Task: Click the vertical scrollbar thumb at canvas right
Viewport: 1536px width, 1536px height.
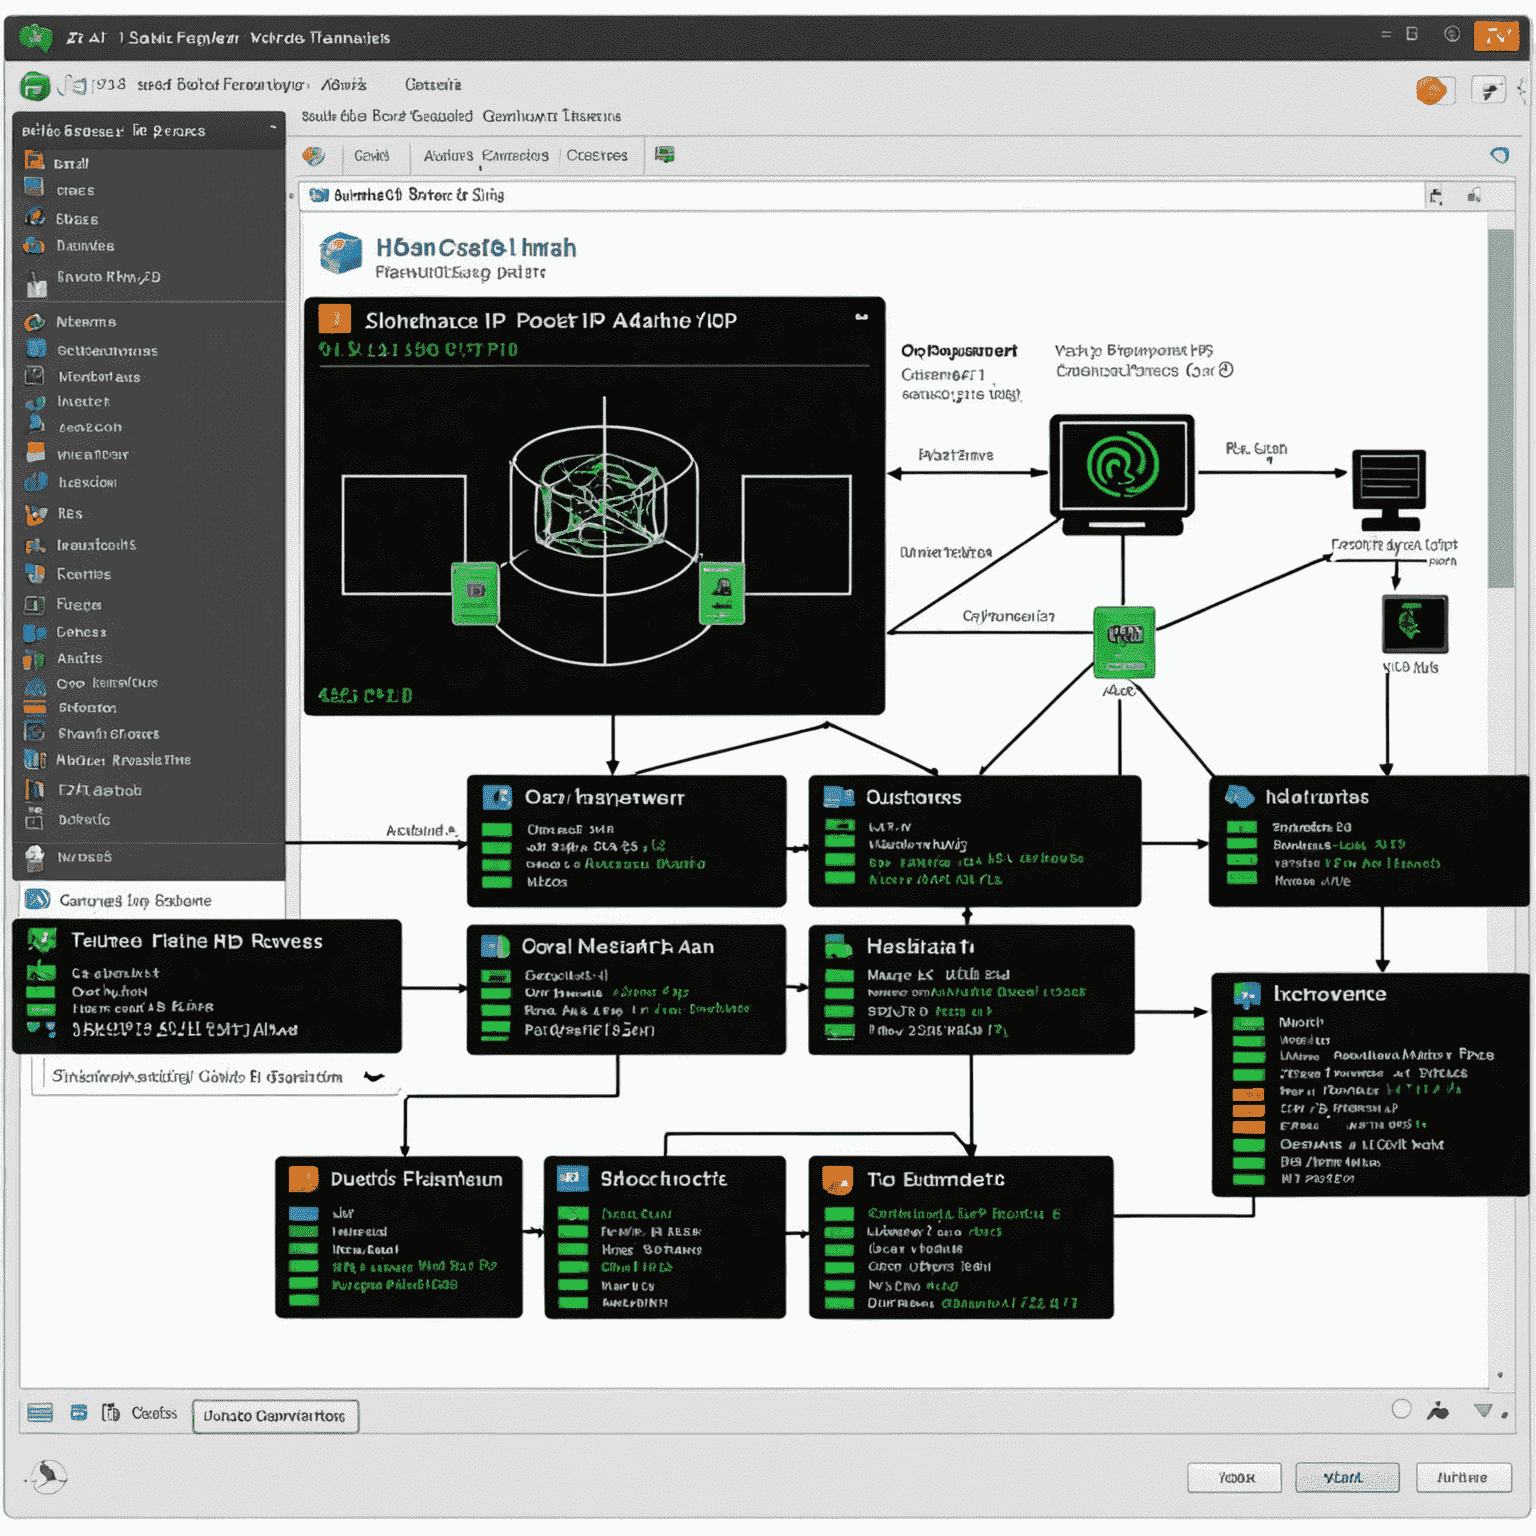Action: pos(1500,409)
